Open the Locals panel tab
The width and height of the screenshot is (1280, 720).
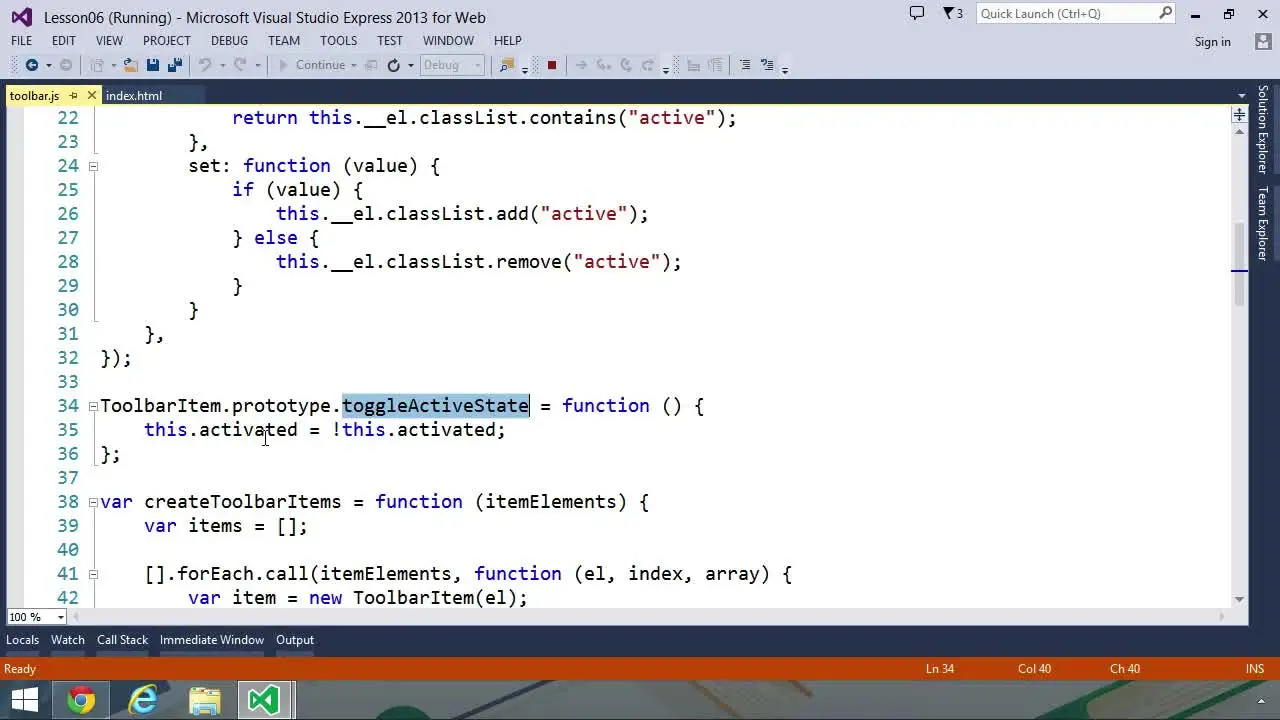point(22,640)
